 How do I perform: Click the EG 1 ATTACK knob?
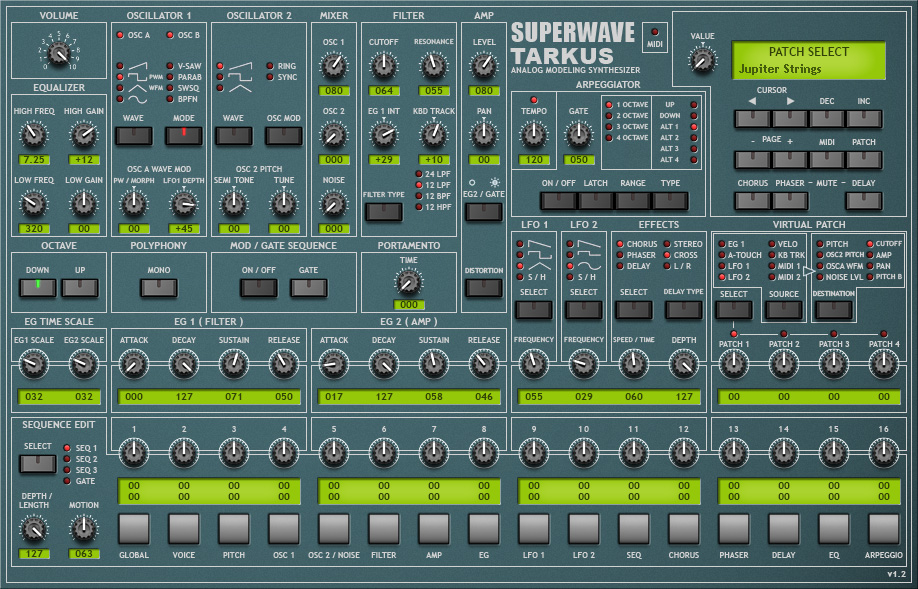point(134,364)
